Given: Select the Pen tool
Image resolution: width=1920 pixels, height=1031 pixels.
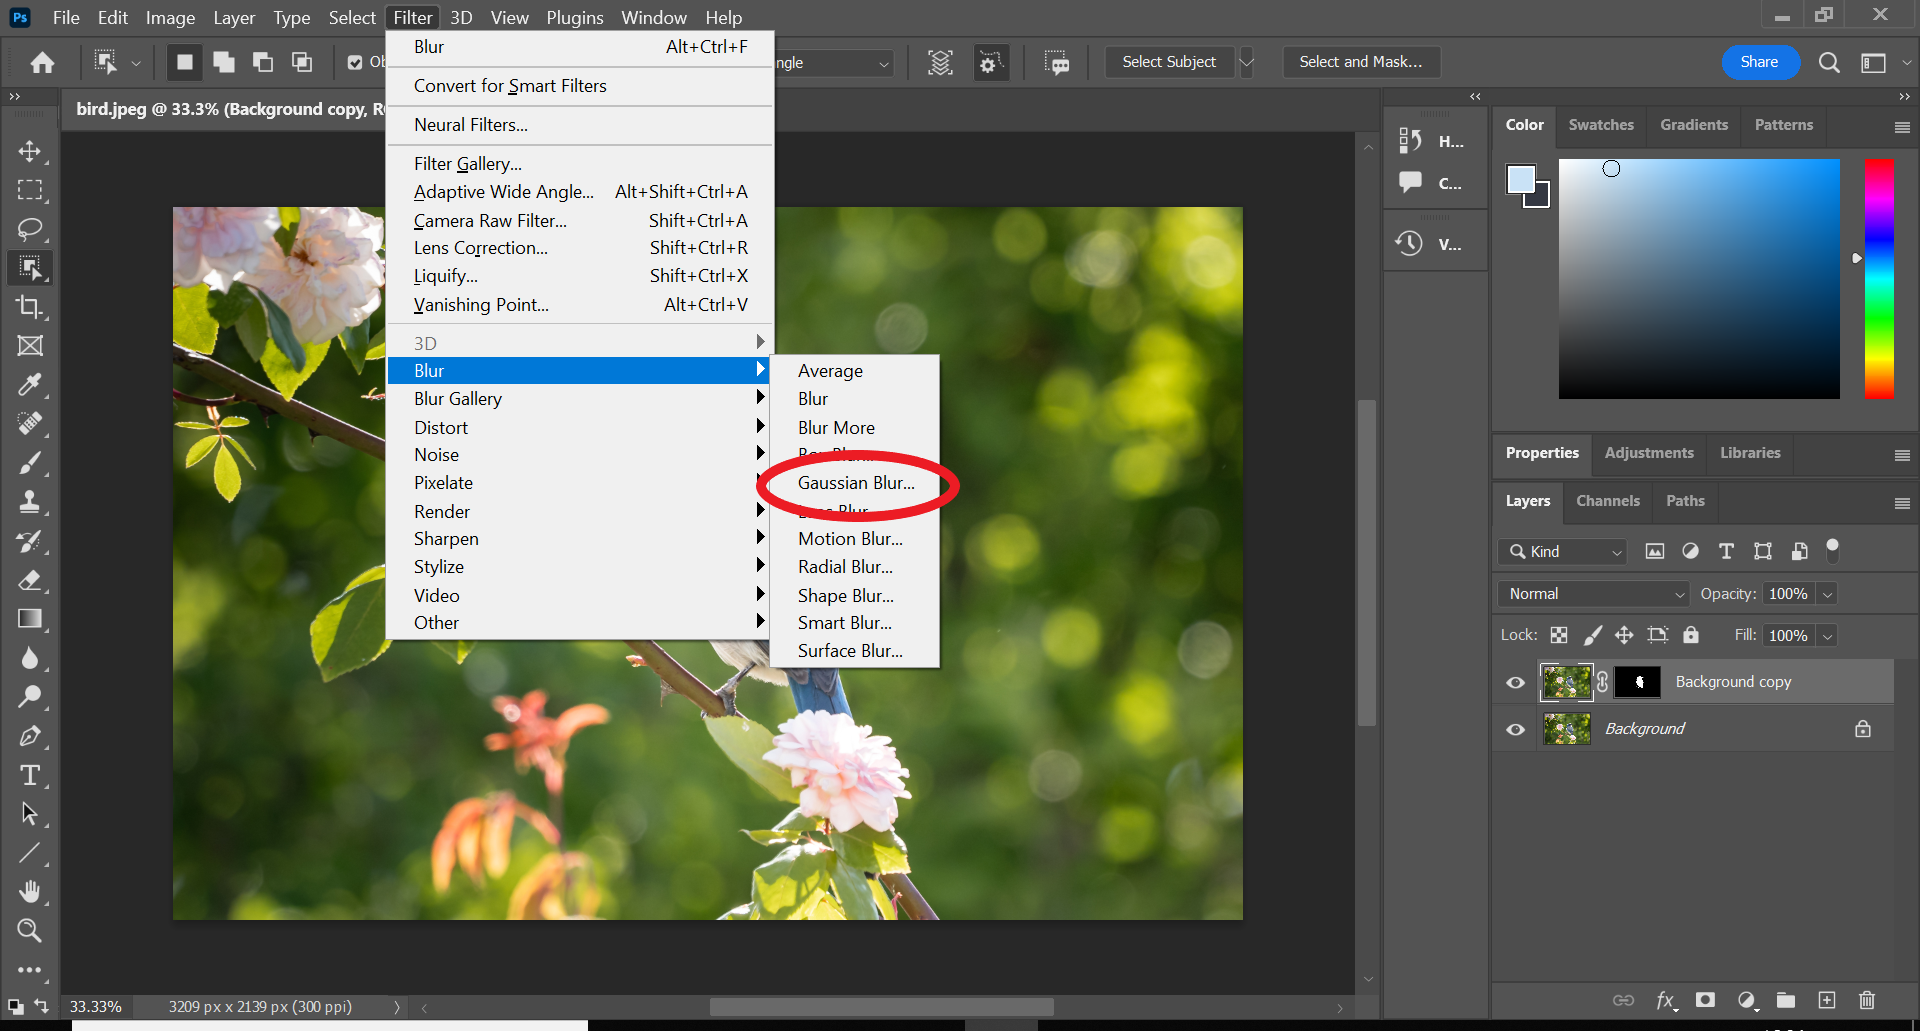Looking at the screenshot, I should (30, 736).
